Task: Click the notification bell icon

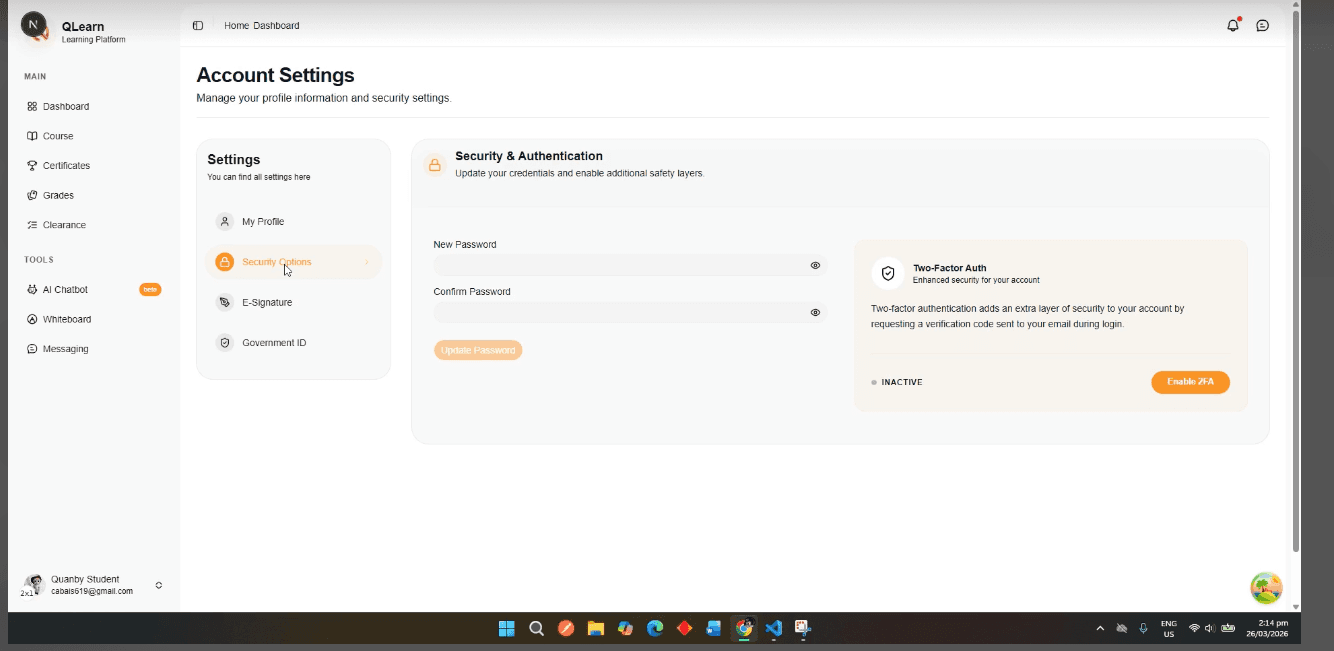Action: [x=1233, y=25]
